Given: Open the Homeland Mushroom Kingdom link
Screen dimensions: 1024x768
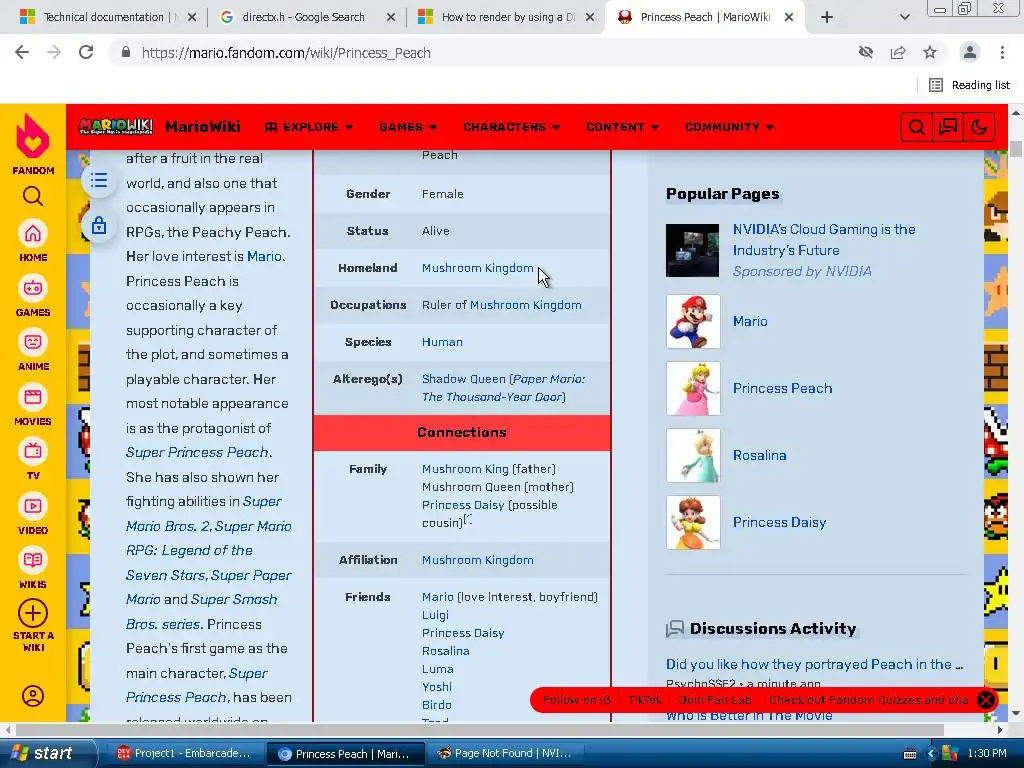Looking at the screenshot, I should 477,268.
